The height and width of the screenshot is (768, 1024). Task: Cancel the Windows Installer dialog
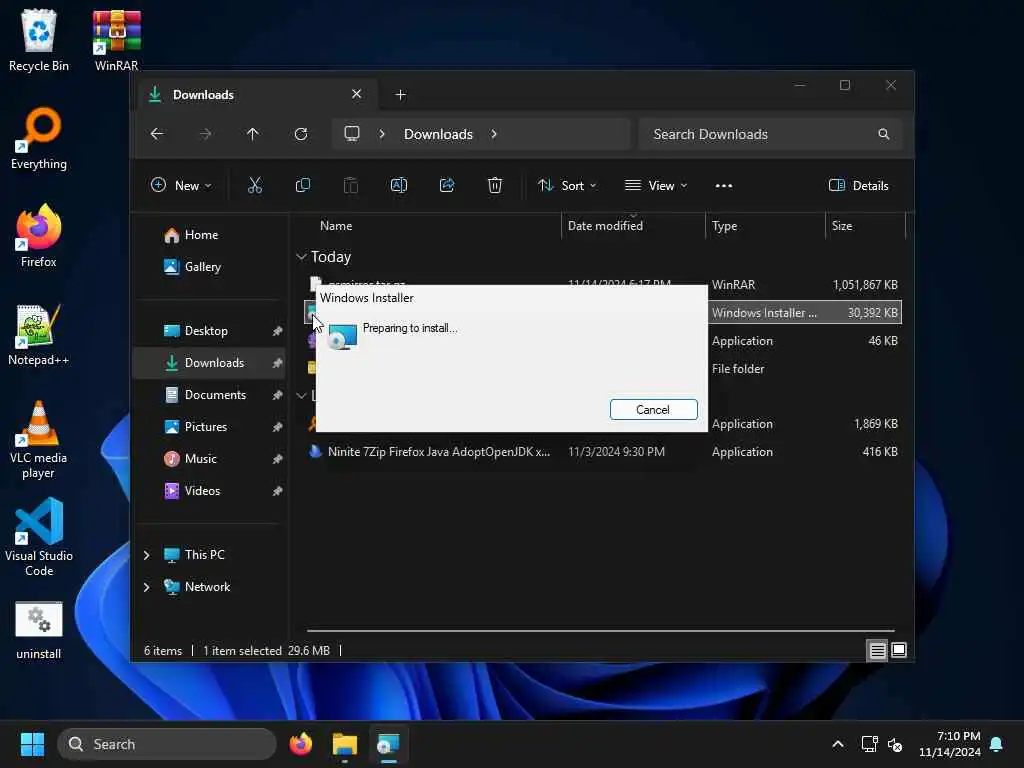(x=653, y=409)
